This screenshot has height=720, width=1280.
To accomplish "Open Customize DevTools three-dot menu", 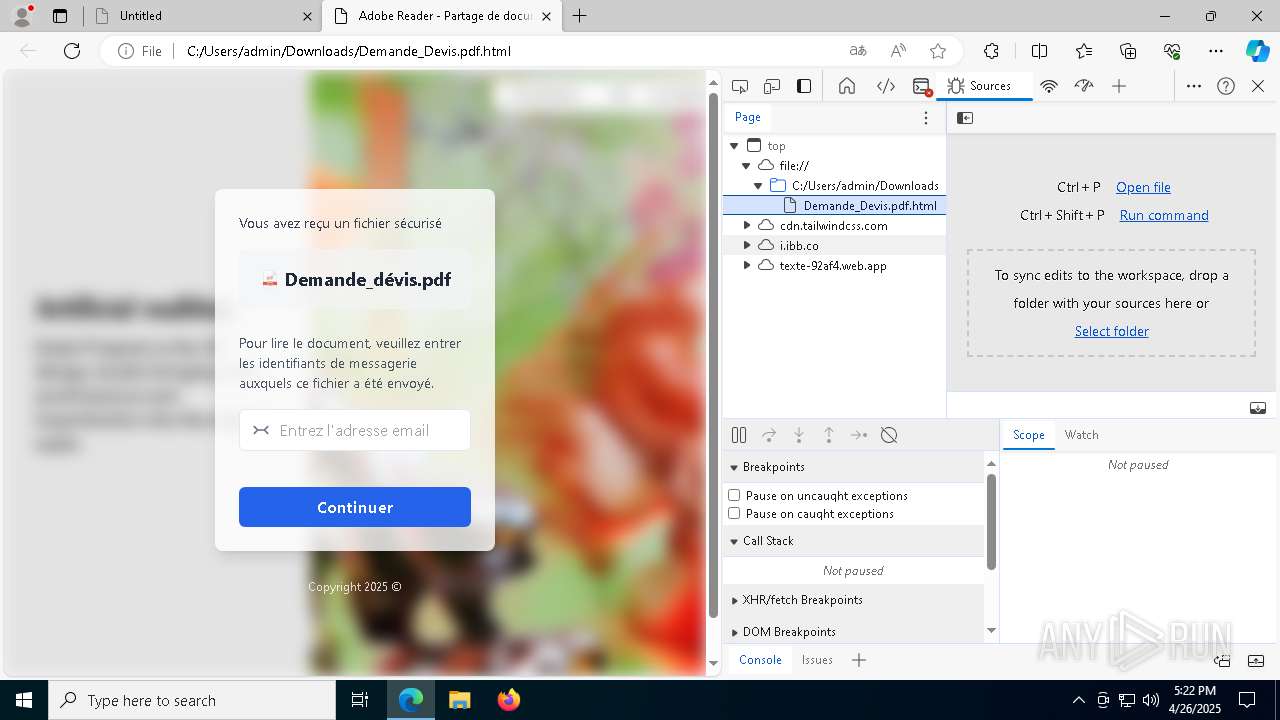I will pos(1194,86).
